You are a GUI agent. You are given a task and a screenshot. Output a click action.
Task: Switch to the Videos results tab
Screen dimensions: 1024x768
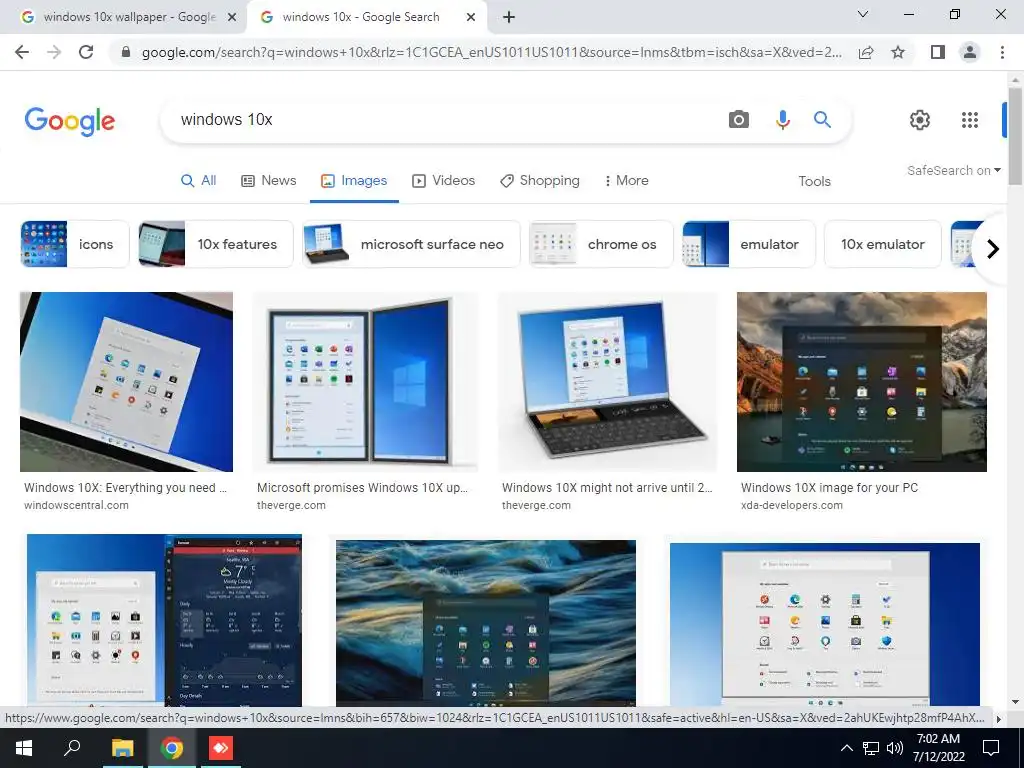point(443,181)
